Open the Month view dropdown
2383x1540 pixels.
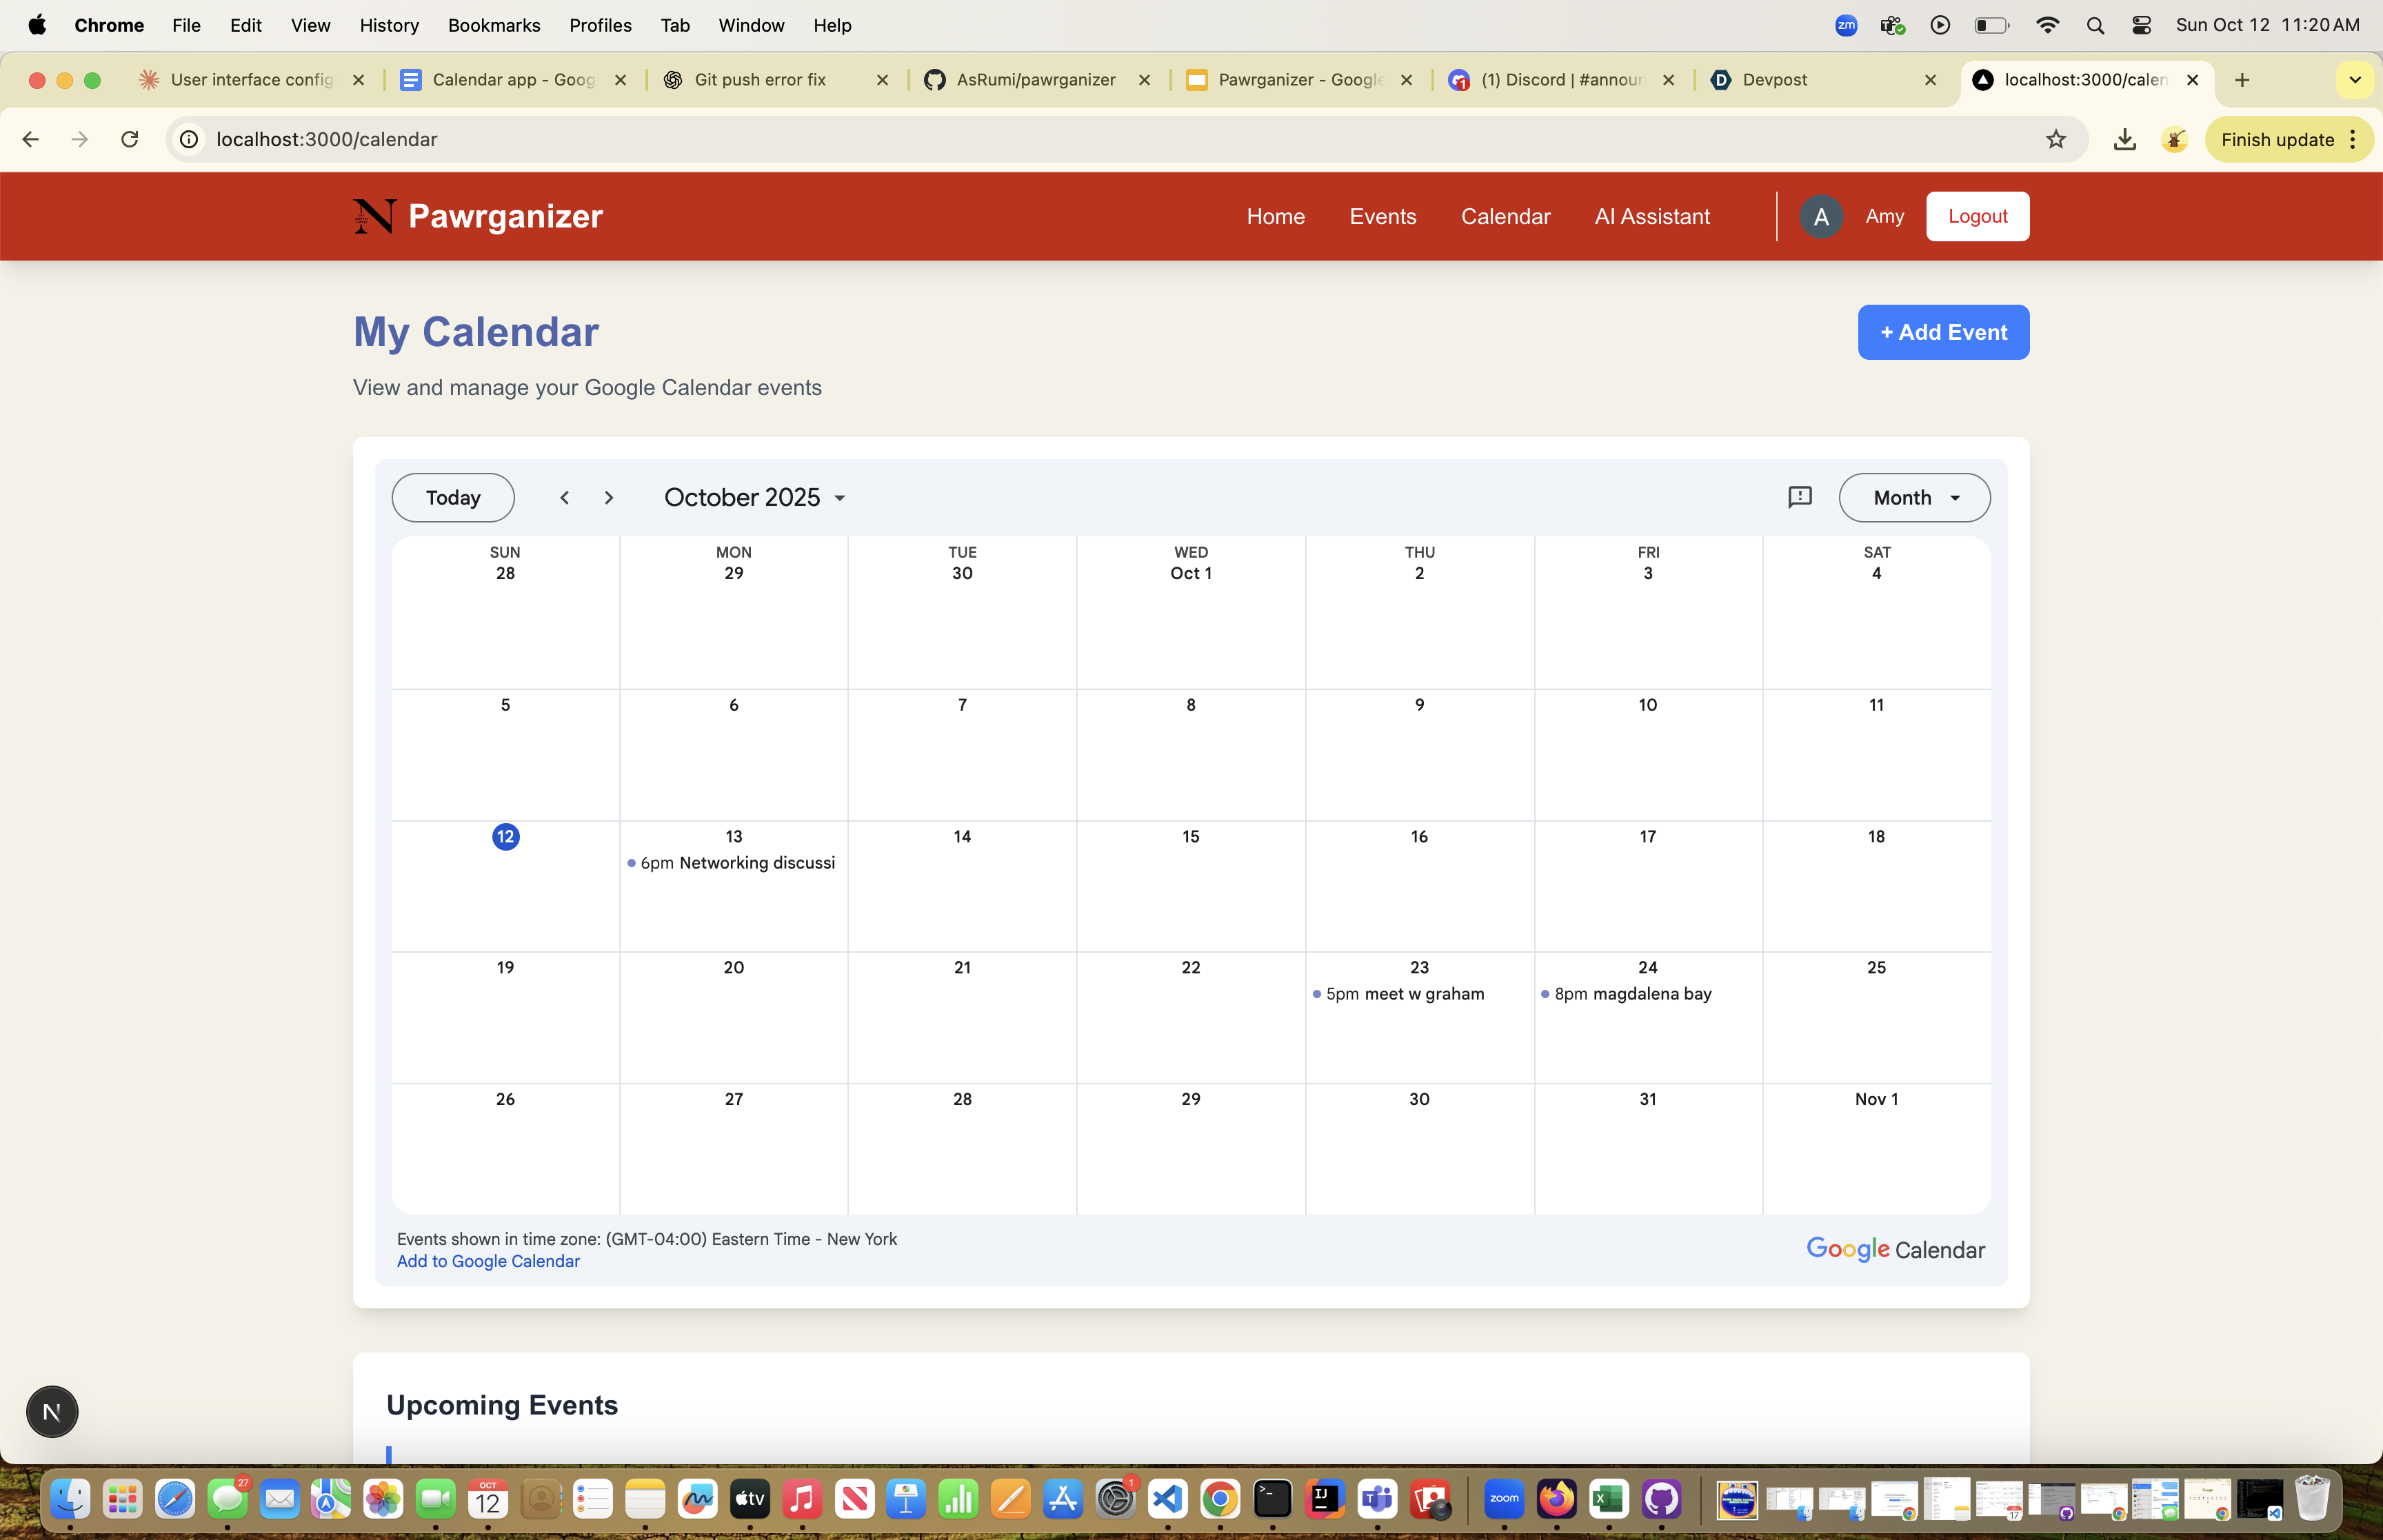1914,497
